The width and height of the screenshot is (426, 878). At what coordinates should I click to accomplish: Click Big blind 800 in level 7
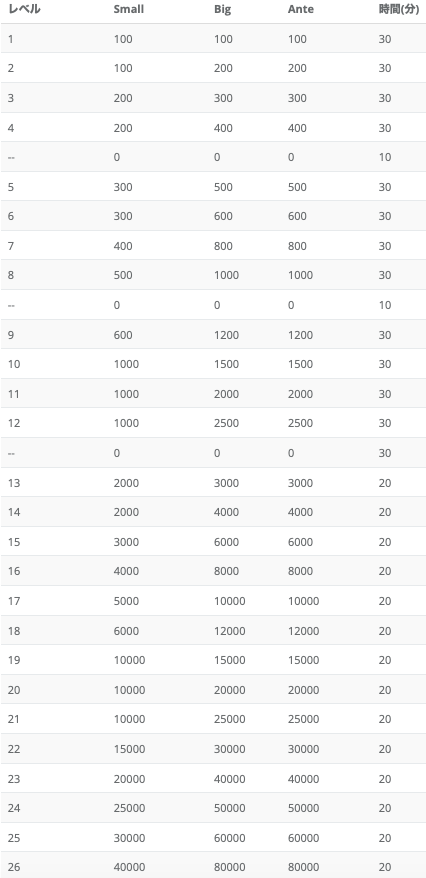point(223,246)
